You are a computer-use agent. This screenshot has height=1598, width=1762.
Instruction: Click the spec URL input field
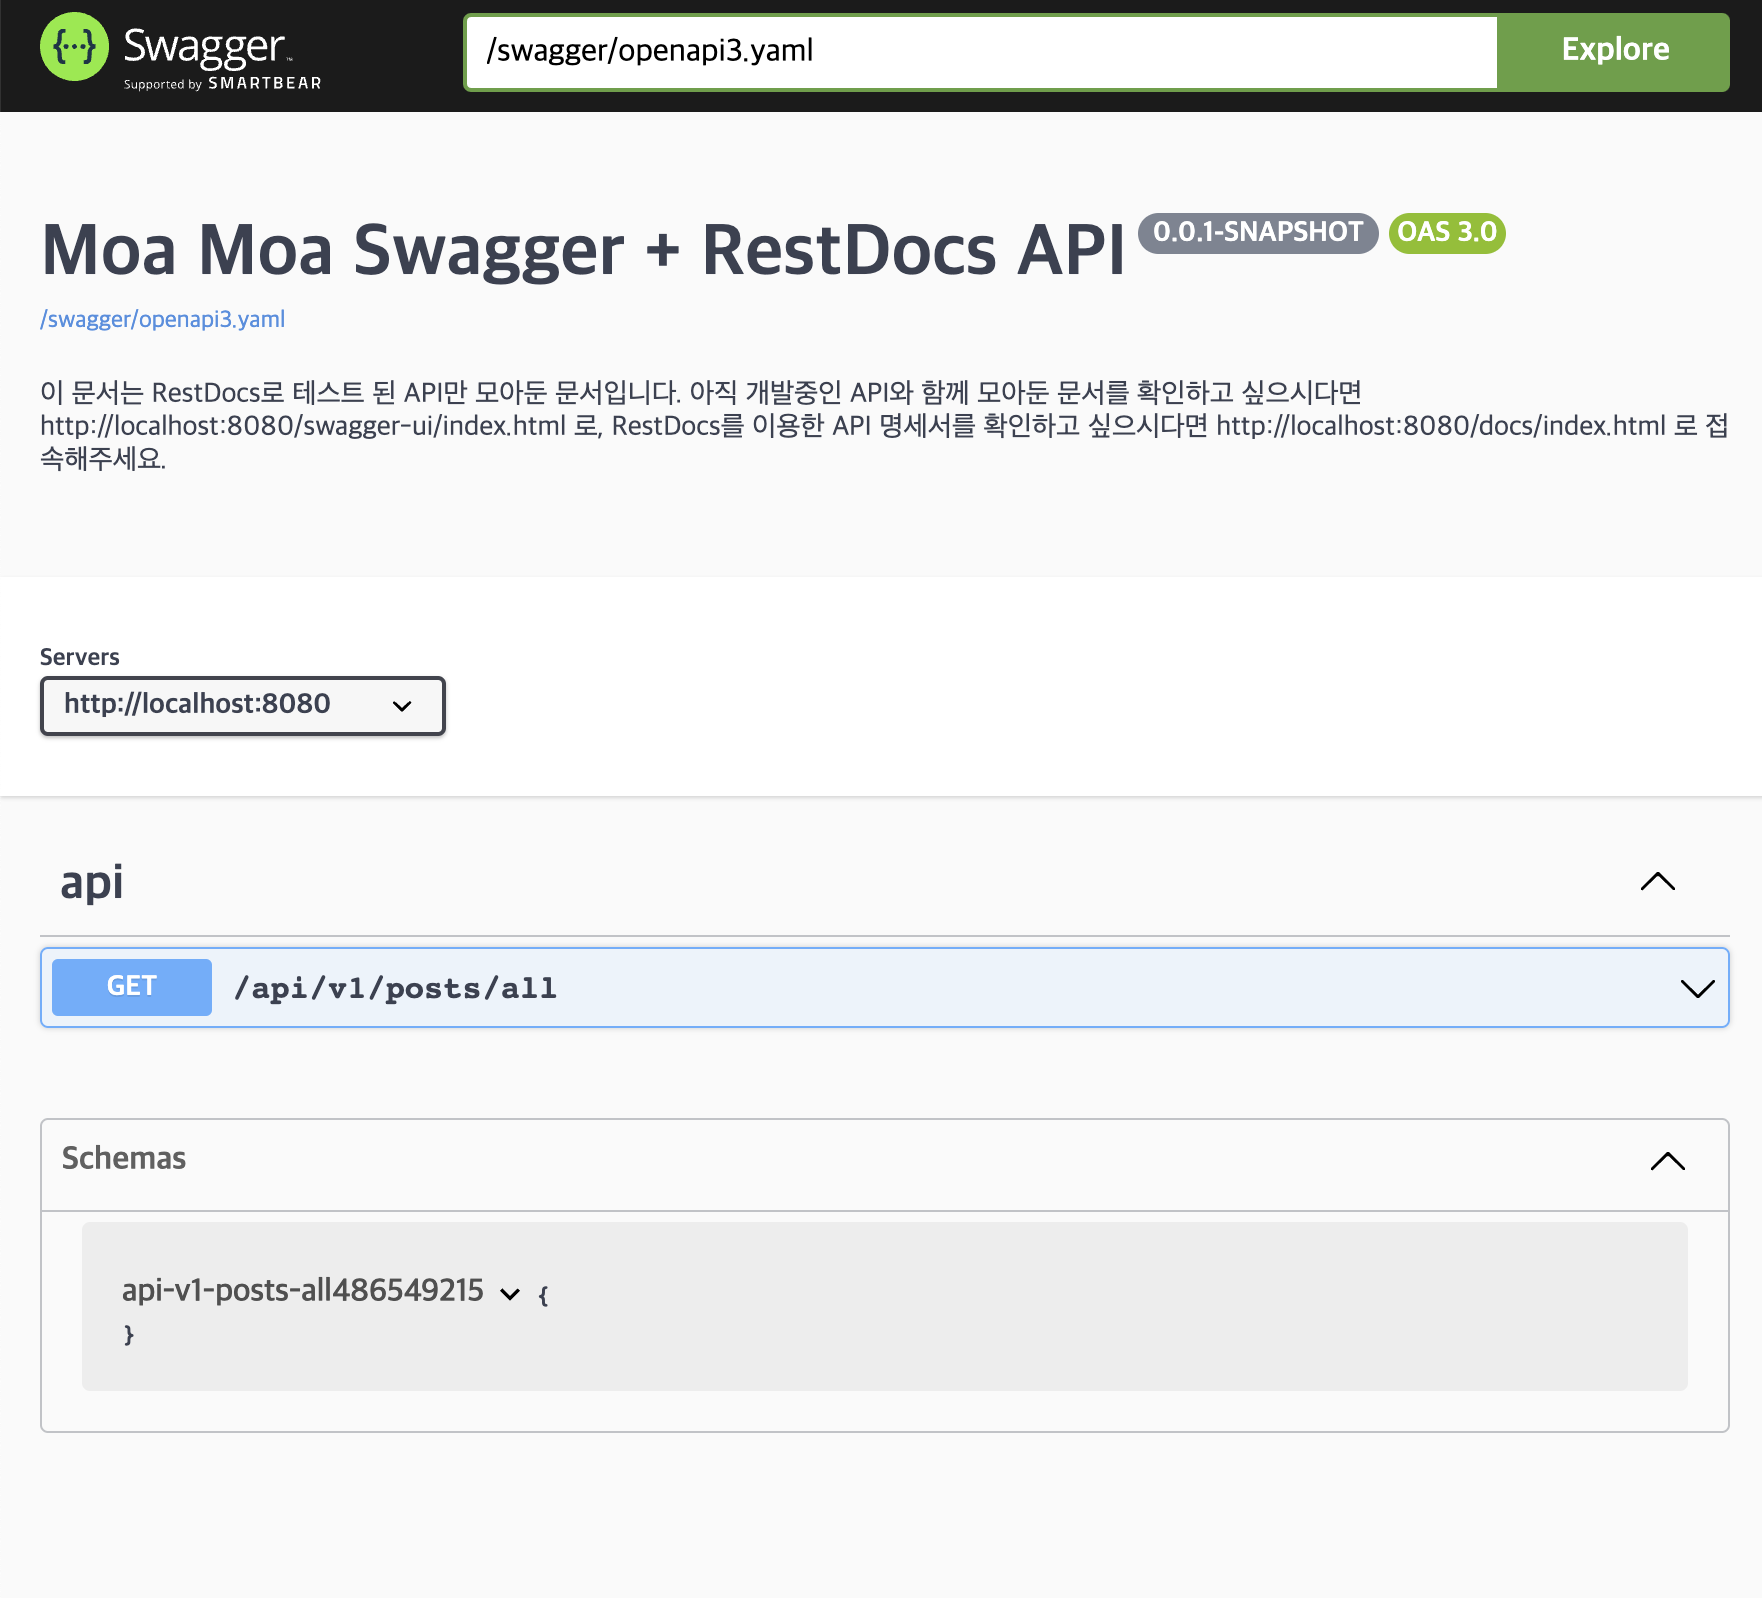click(978, 51)
